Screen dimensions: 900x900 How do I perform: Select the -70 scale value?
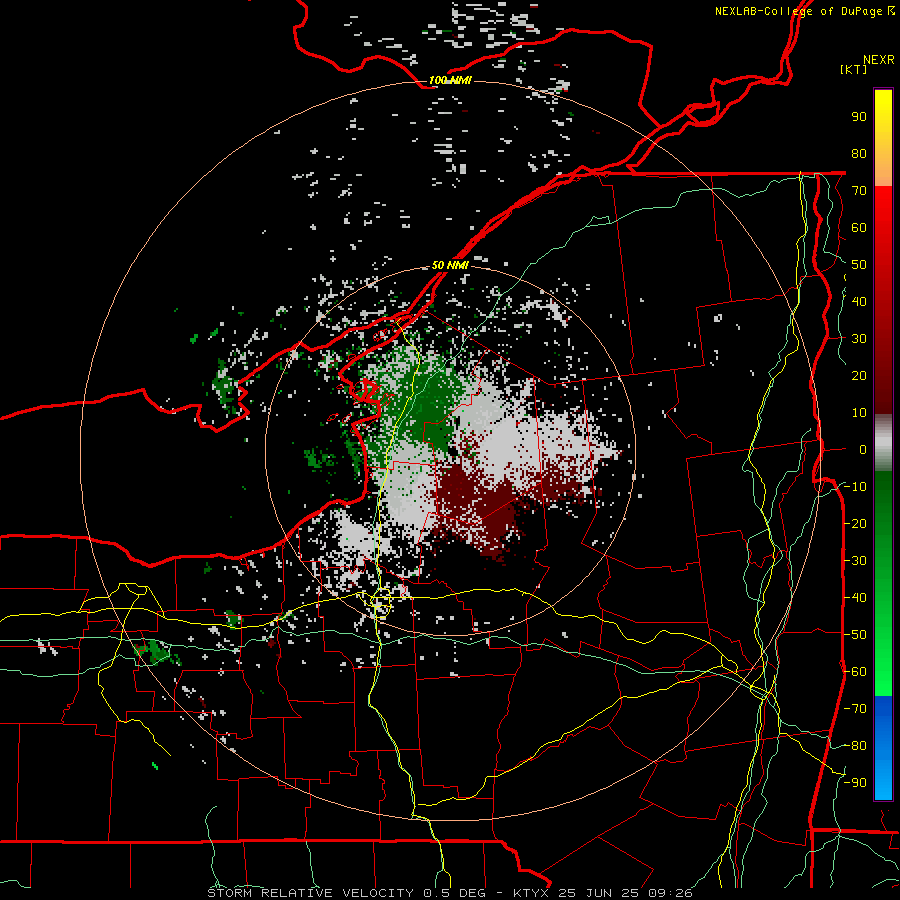[x=855, y=709]
